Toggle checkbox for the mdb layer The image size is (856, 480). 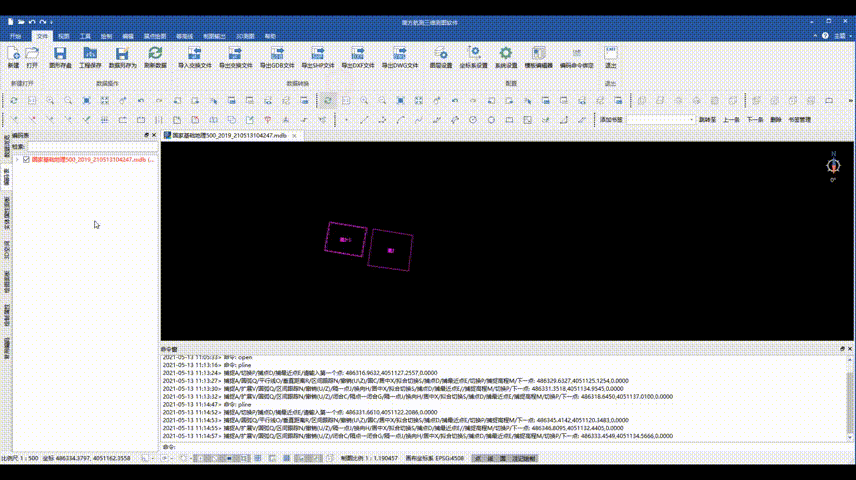coord(26,159)
